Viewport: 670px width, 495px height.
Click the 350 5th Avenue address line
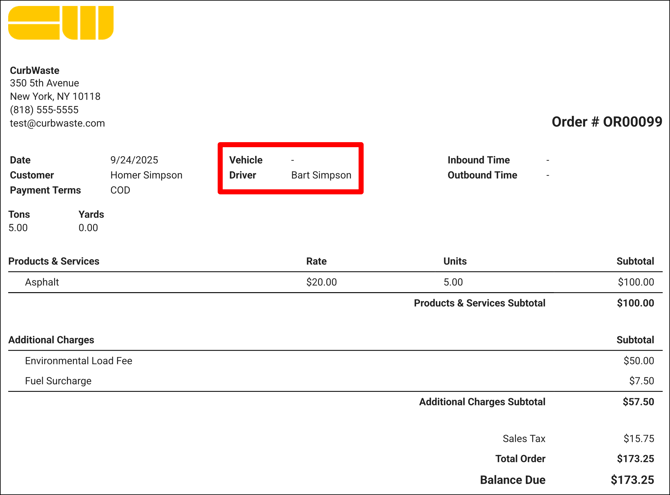point(44,84)
